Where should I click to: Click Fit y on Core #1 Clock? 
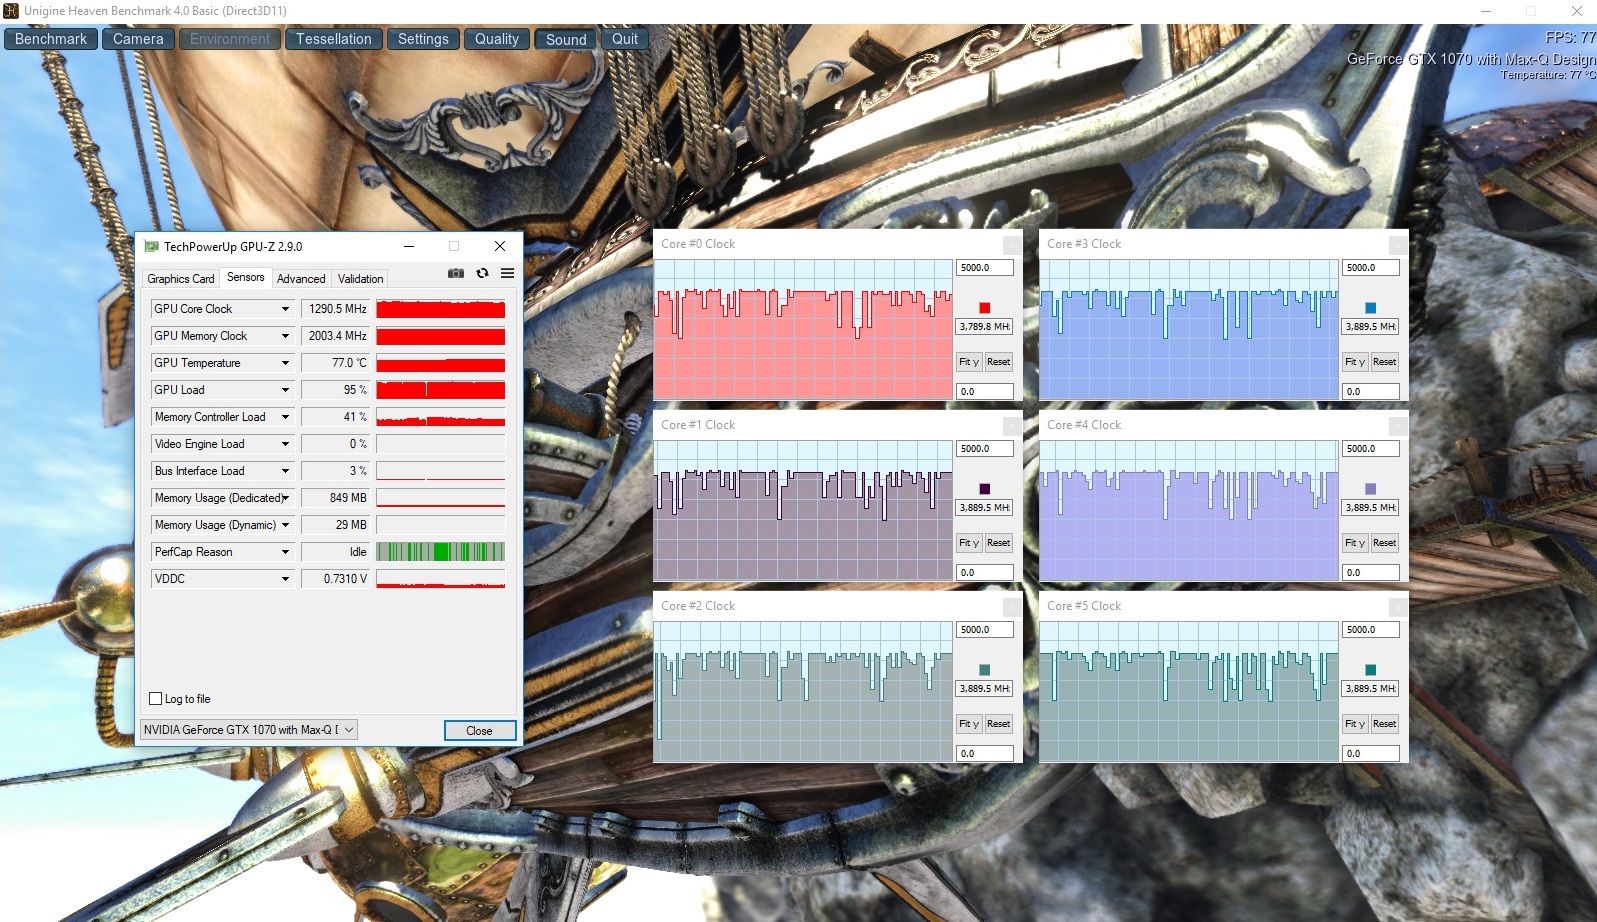coord(969,543)
